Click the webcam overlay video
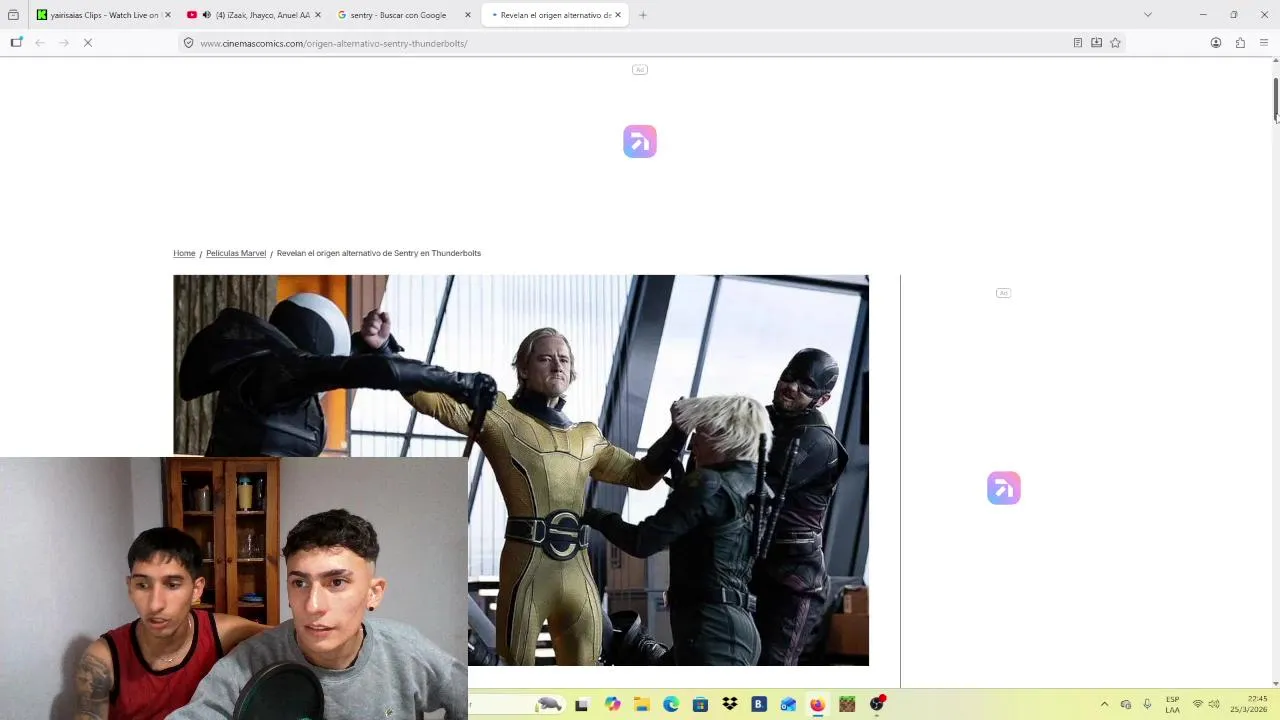The image size is (1280, 720). point(234,588)
